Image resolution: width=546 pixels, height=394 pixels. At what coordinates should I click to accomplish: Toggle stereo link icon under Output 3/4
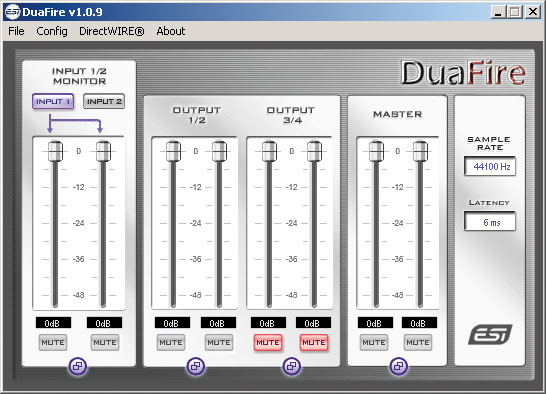point(291,366)
